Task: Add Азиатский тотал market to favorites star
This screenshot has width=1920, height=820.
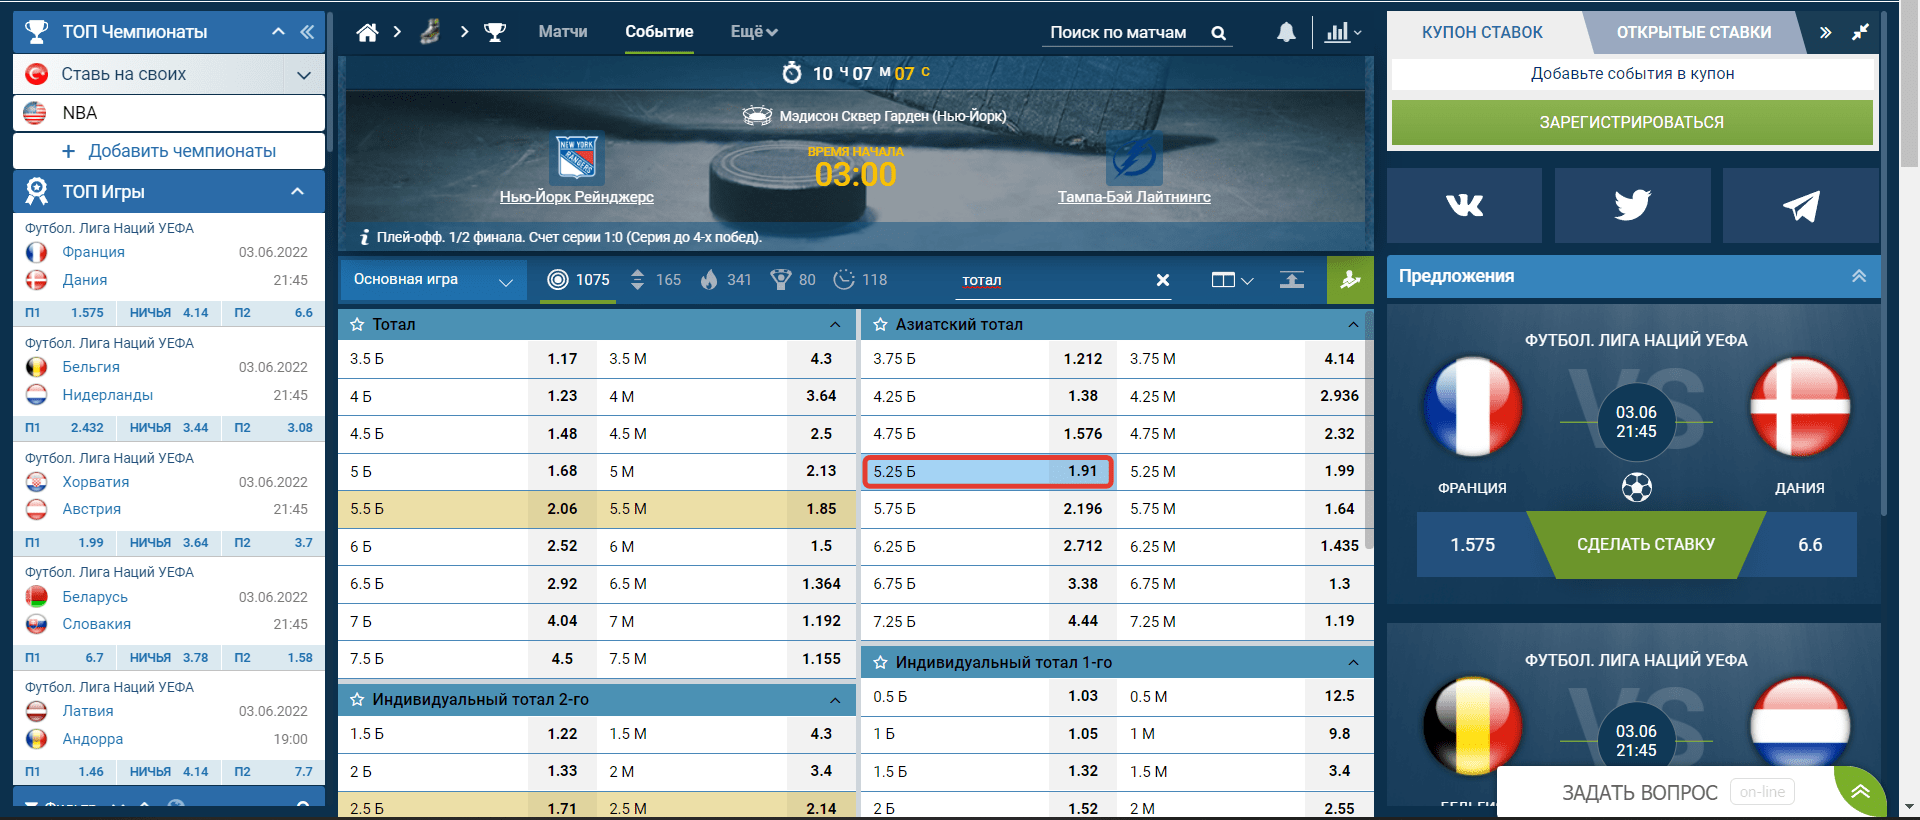Action: 880,324
